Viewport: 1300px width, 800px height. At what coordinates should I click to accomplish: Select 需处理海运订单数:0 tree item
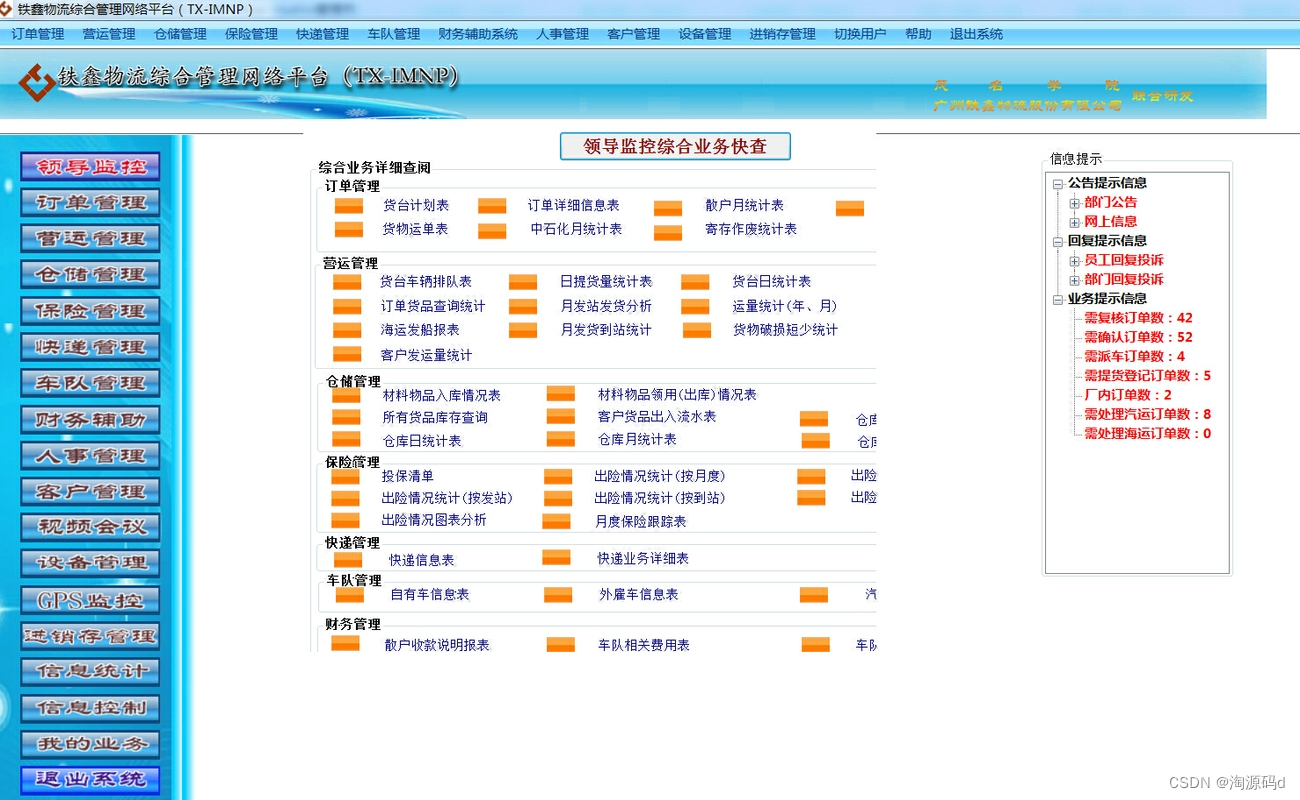coord(1147,433)
